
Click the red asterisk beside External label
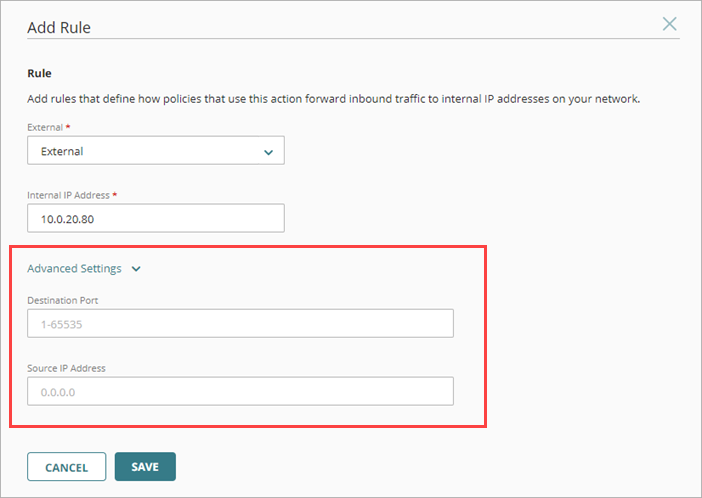[66, 128]
